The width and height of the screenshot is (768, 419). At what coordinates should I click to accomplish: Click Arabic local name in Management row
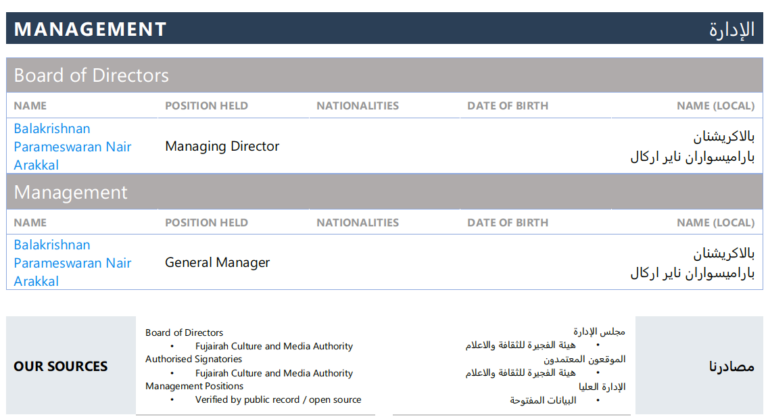[x=692, y=263]
